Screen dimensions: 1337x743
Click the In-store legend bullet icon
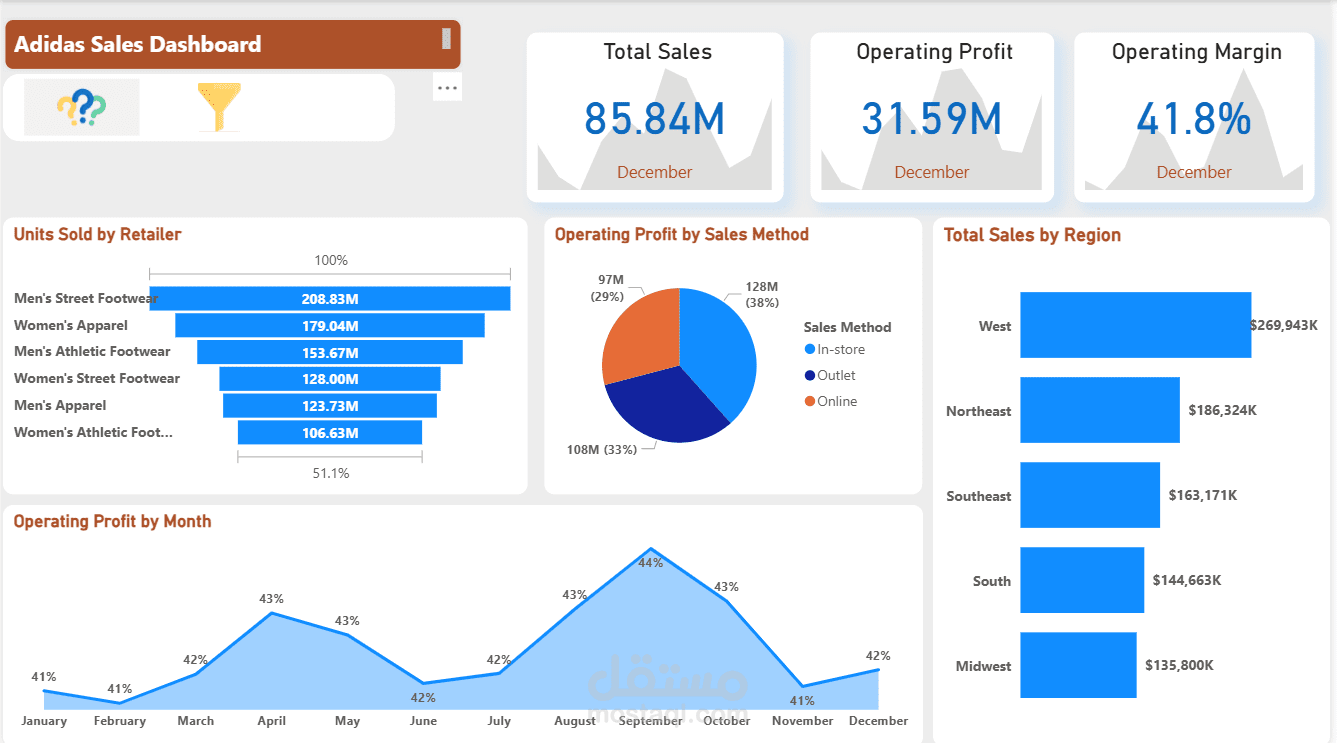click(x=812, y=350)
